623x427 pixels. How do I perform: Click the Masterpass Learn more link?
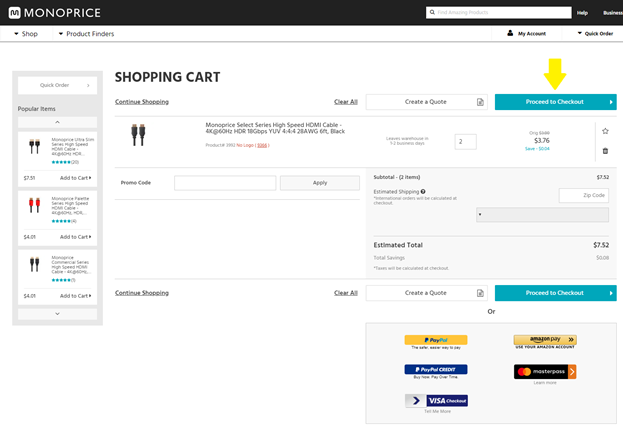545,383
